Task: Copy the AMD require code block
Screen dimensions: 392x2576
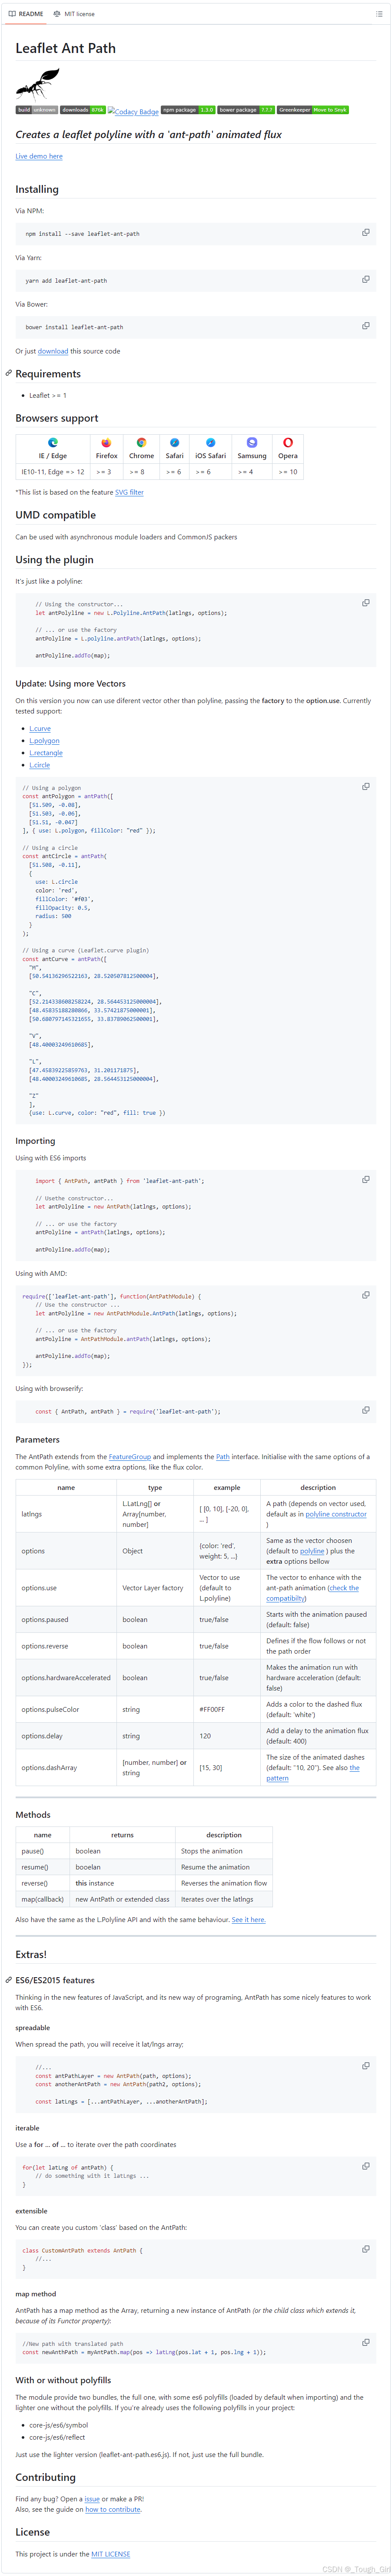Action: click(x=365, y=1294)
